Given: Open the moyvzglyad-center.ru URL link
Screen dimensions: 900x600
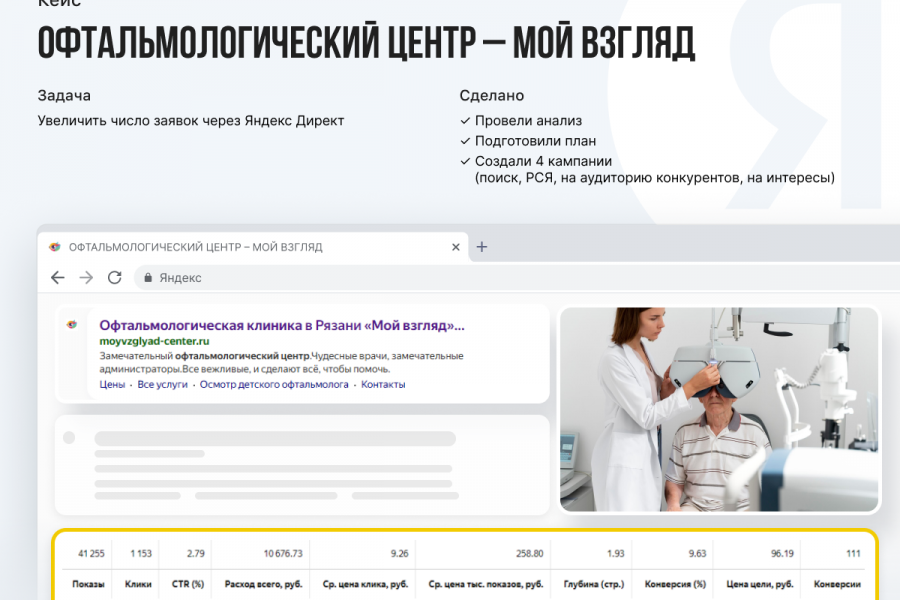Looking at the screenshot, I should (154, 341).
